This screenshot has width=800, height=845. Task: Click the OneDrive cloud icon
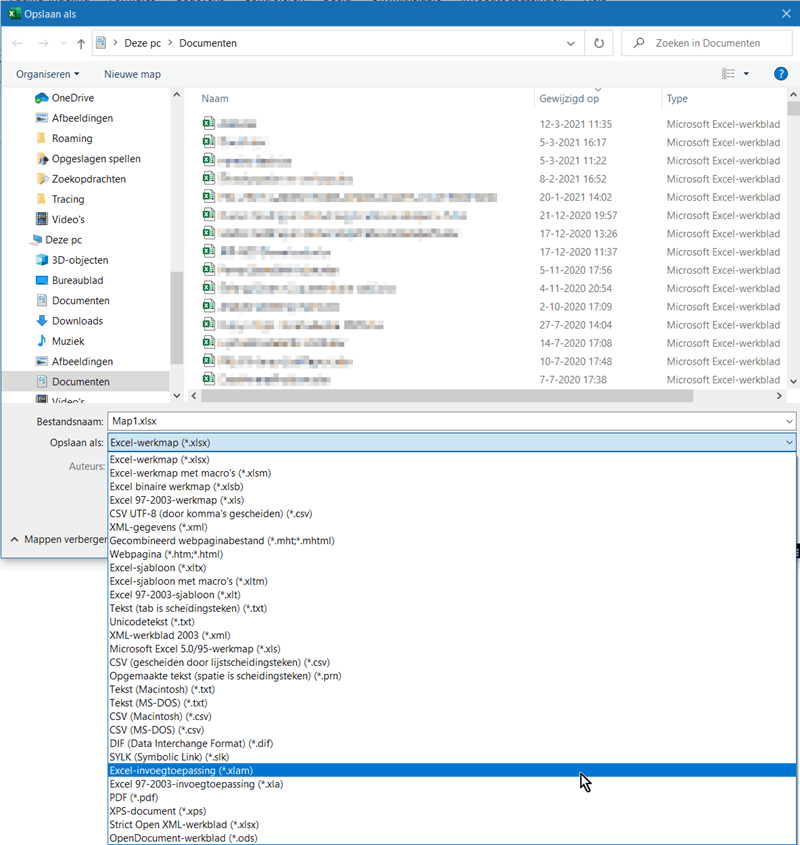click(42, 98)
